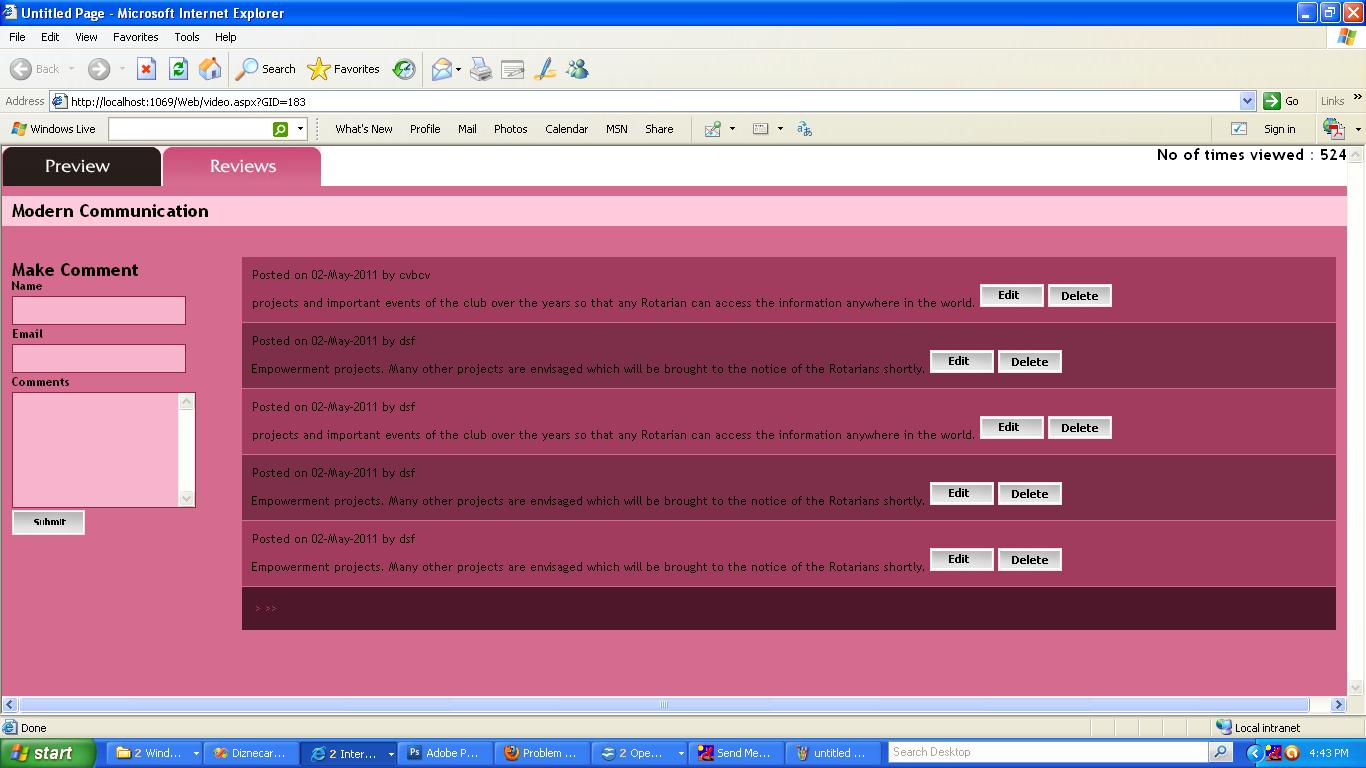The width and height of the screenshot is (1366, 768).
Task: Open the Tools menu
Action: tap(187, 37)
